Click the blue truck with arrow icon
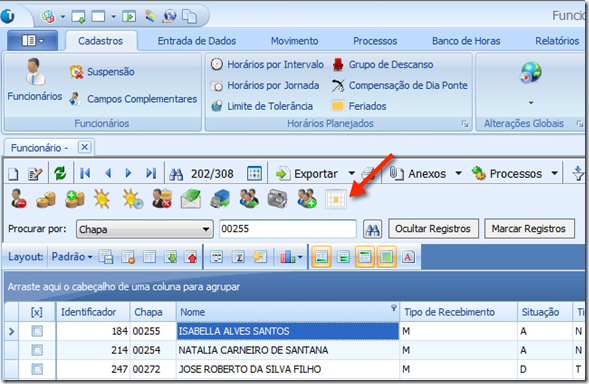 tap(220, 199)
